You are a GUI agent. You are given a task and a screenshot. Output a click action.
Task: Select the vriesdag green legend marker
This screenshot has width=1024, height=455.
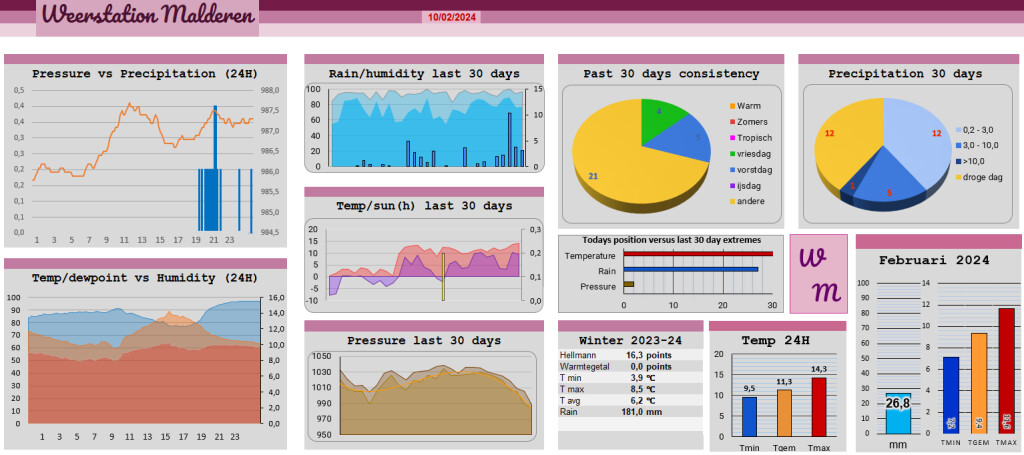732,154
